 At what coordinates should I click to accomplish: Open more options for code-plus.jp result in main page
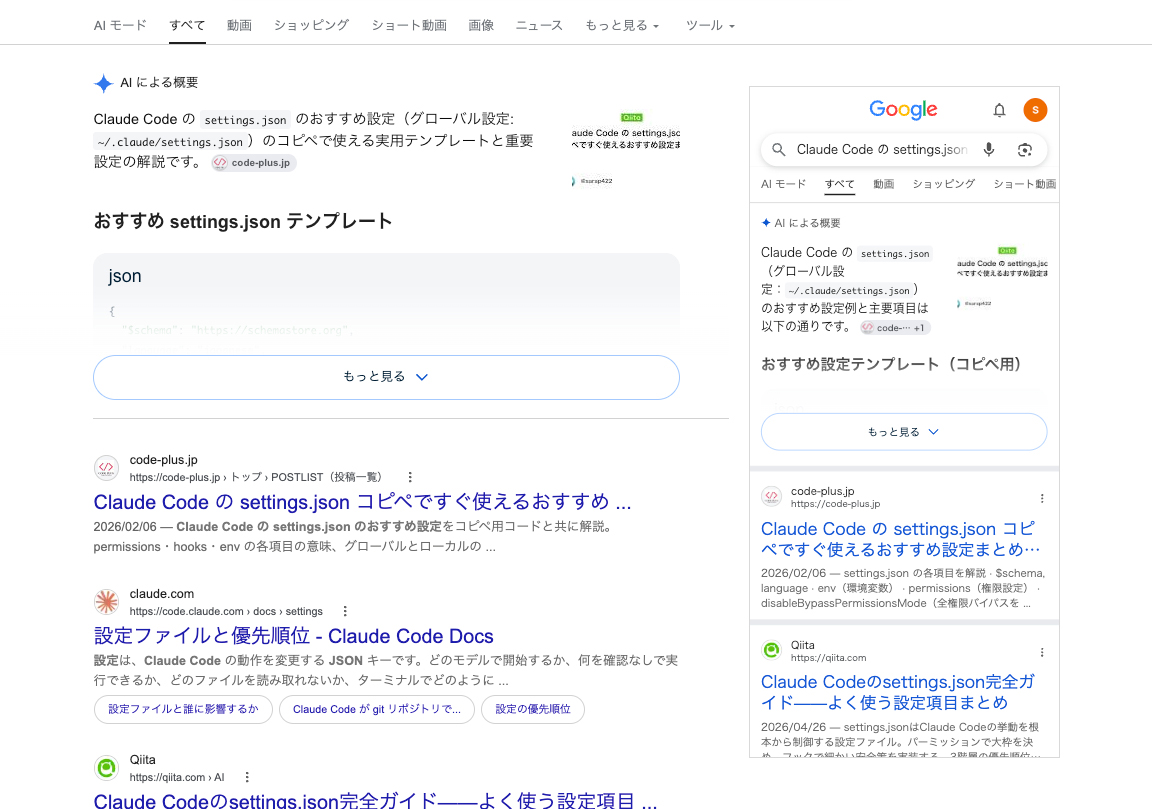(x=410, y=477)
